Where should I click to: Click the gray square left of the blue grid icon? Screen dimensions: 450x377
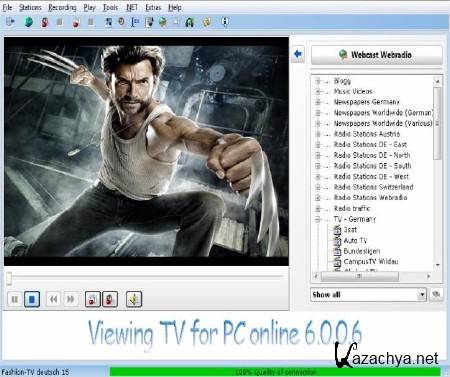coord(90,22)
